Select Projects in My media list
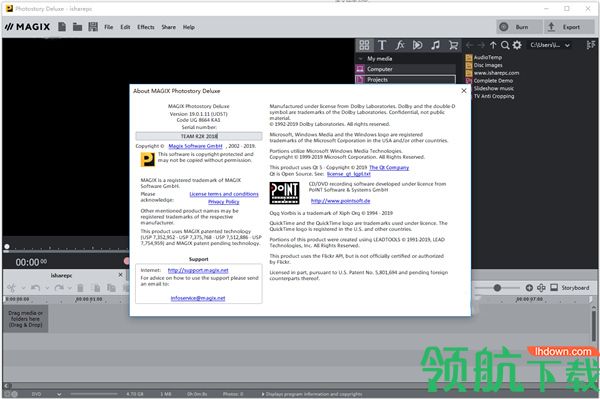Screen dimensions: 600x399 (x=406, y=80)
